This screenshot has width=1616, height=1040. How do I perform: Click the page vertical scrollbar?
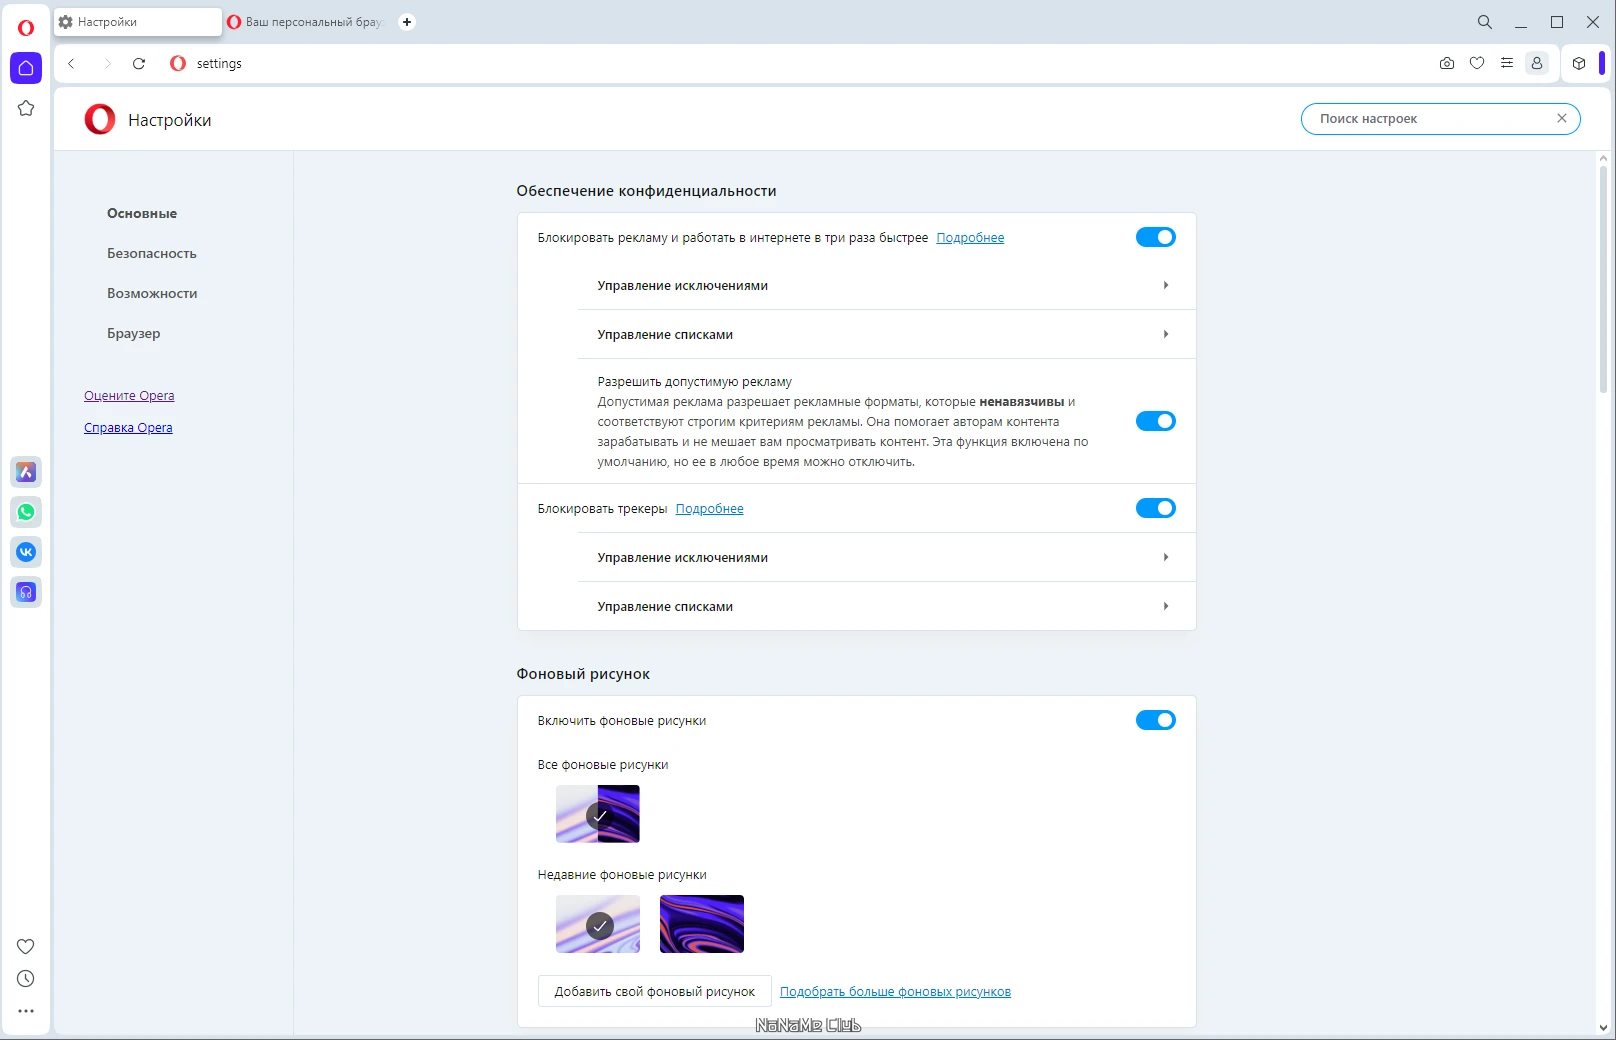pos(1603,279)
